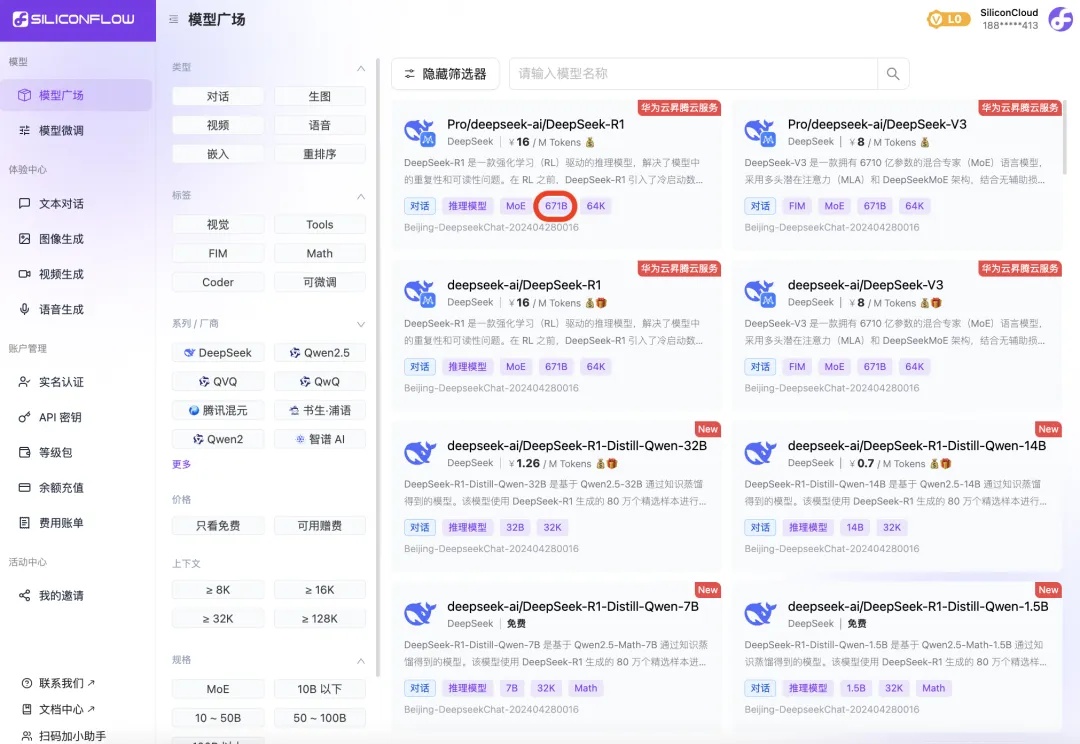Screen dimensions: 1080x744
Task: Filter by 书生·浦语 vendor
Action: pyautogui.click(x=320, y=411)
